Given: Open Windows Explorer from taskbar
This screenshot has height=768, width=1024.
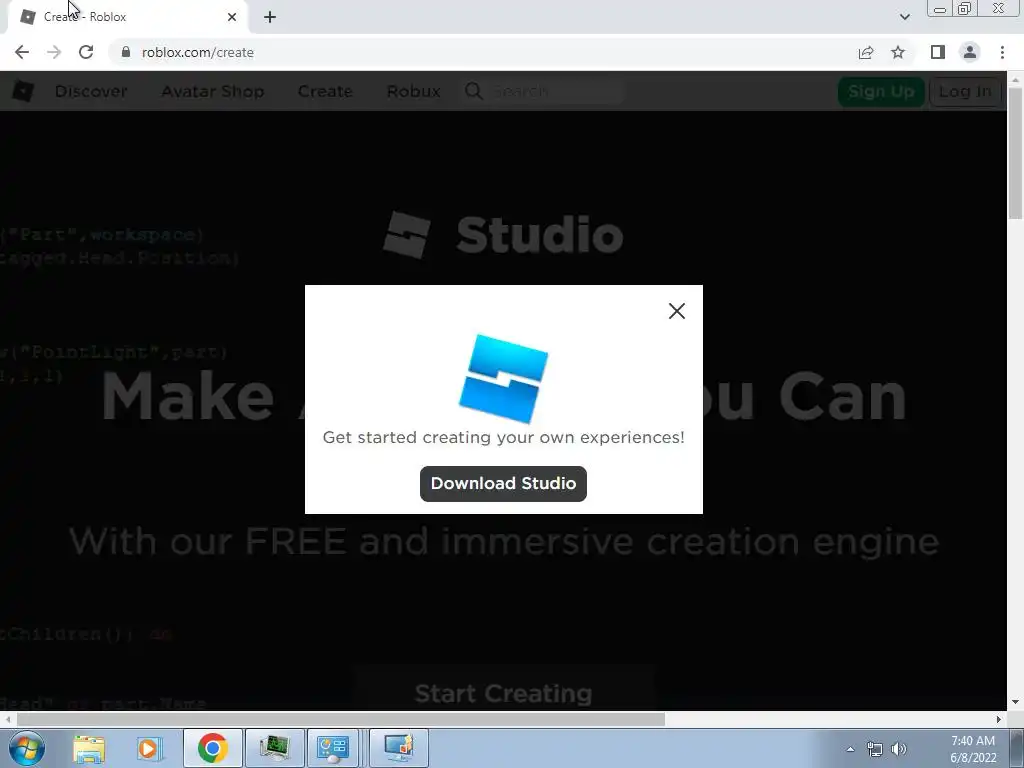Looking at the screenshot, I should point(89,748).
